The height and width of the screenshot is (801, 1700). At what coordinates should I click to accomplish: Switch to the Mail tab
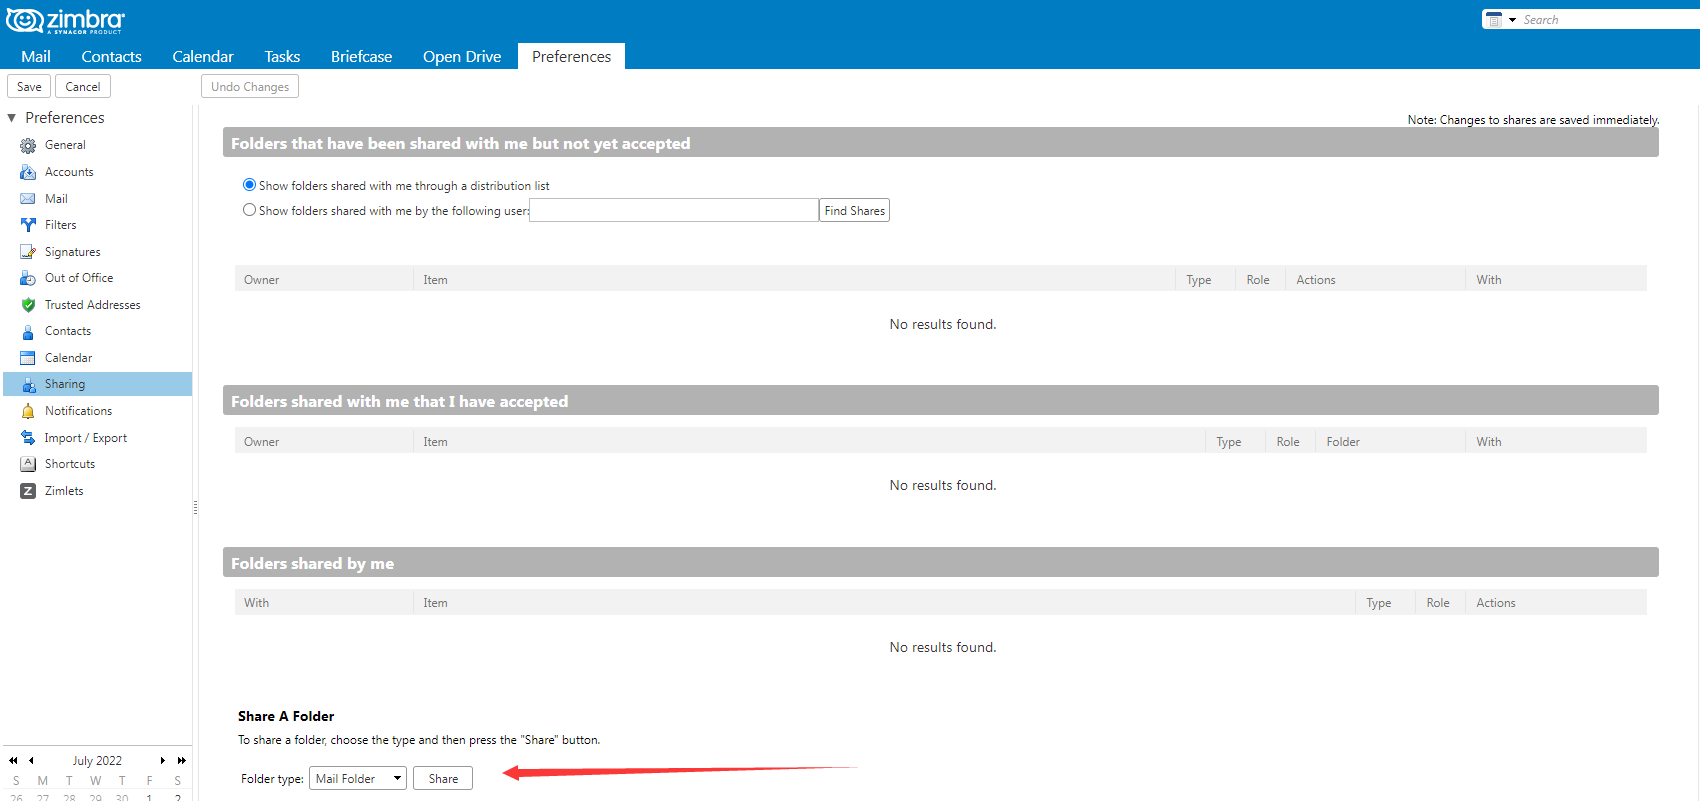coord(36,57)
